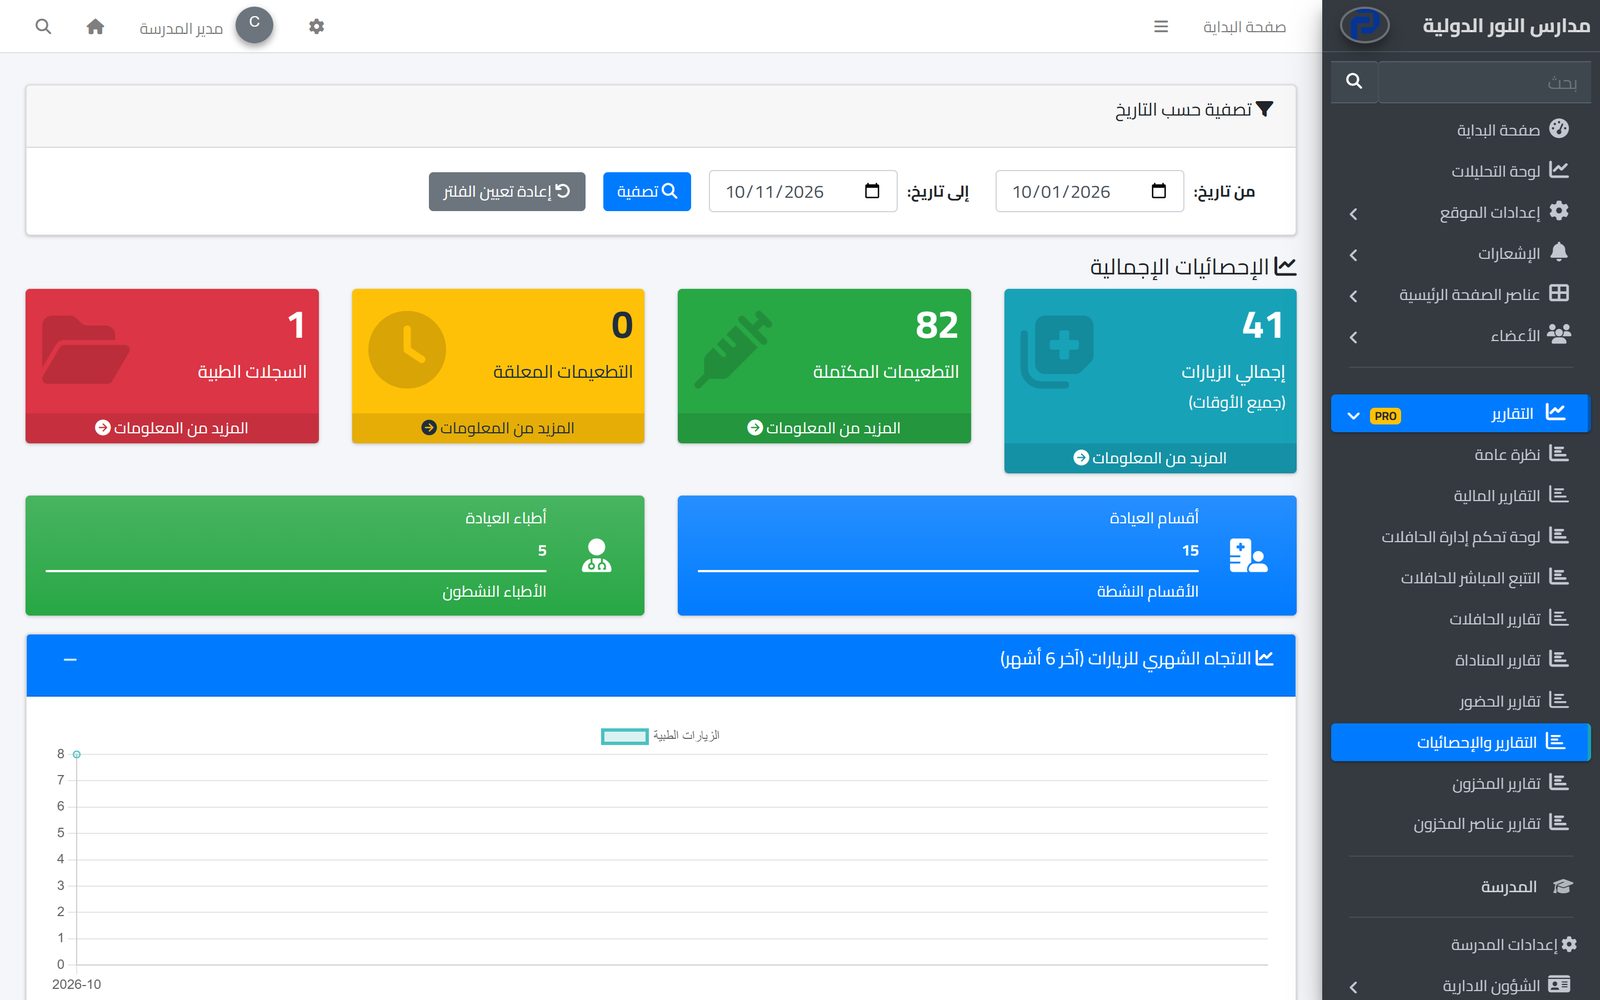1600x1000 pixels.
Task: Click صفحة البداية link in top bar
Action: (x=1244, y=27)
